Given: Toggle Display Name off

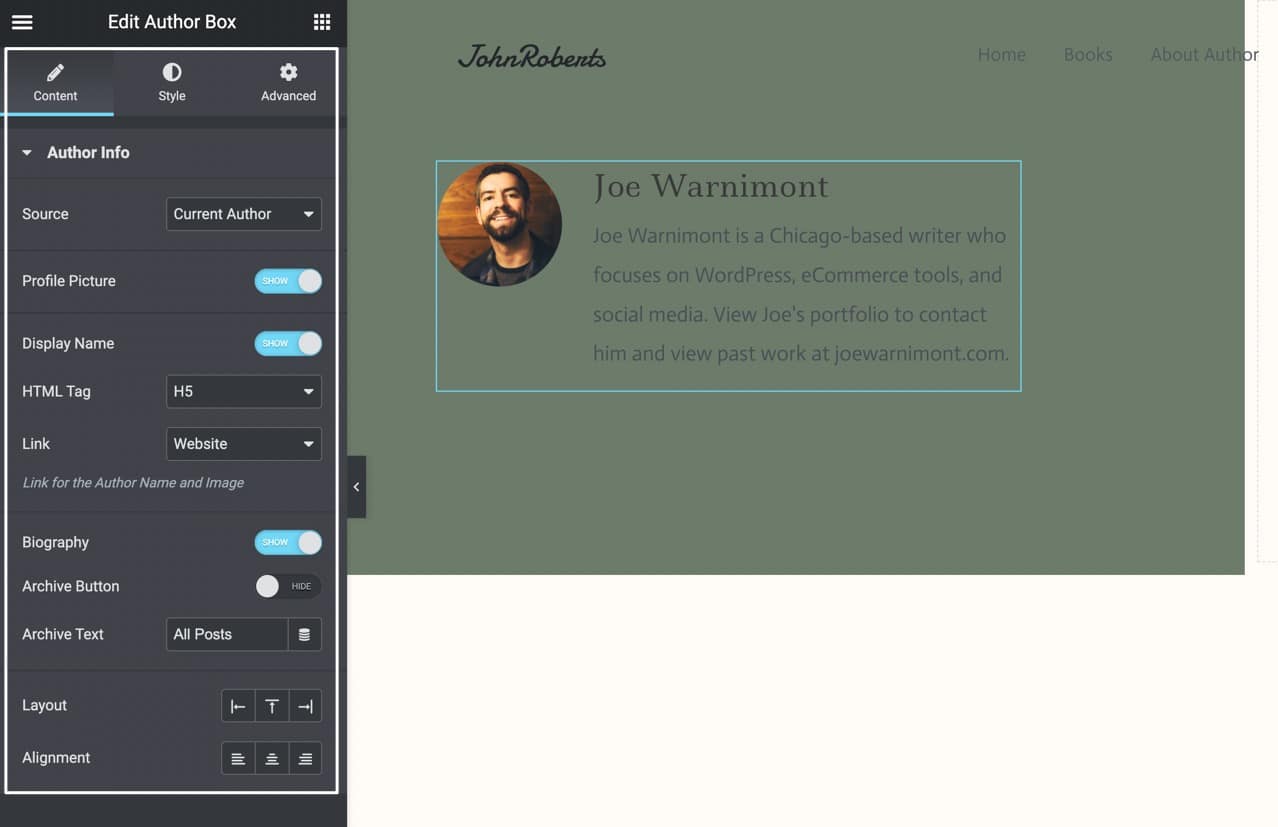Looking at the screenshot, I should click(288, 343).
